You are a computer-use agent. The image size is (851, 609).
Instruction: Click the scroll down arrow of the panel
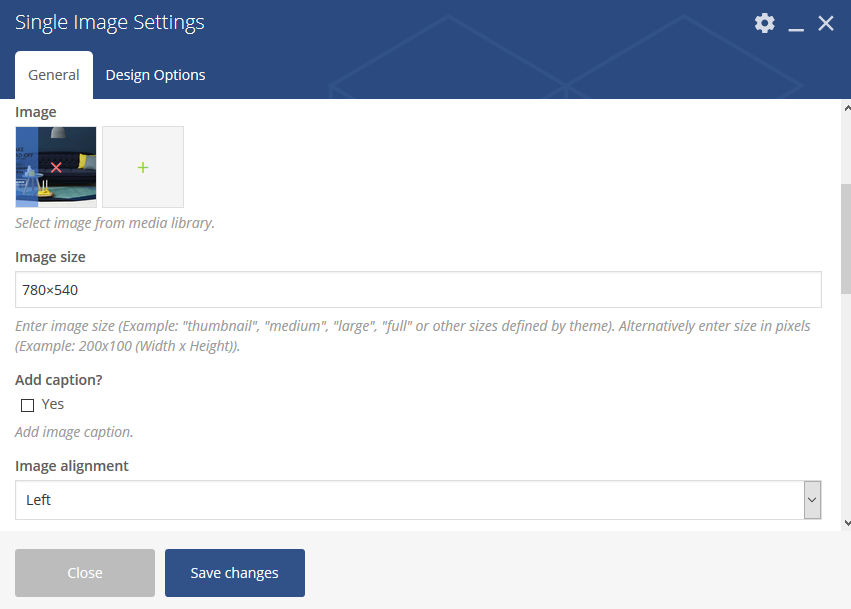click(847, 523)
